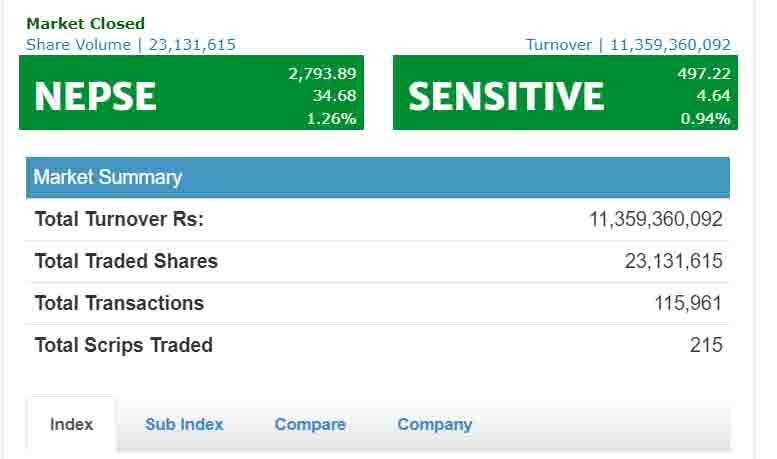The width and height of the screenshot is (777, 459).
Task: Select the Compare tab
Action: [x=310, y=424]
